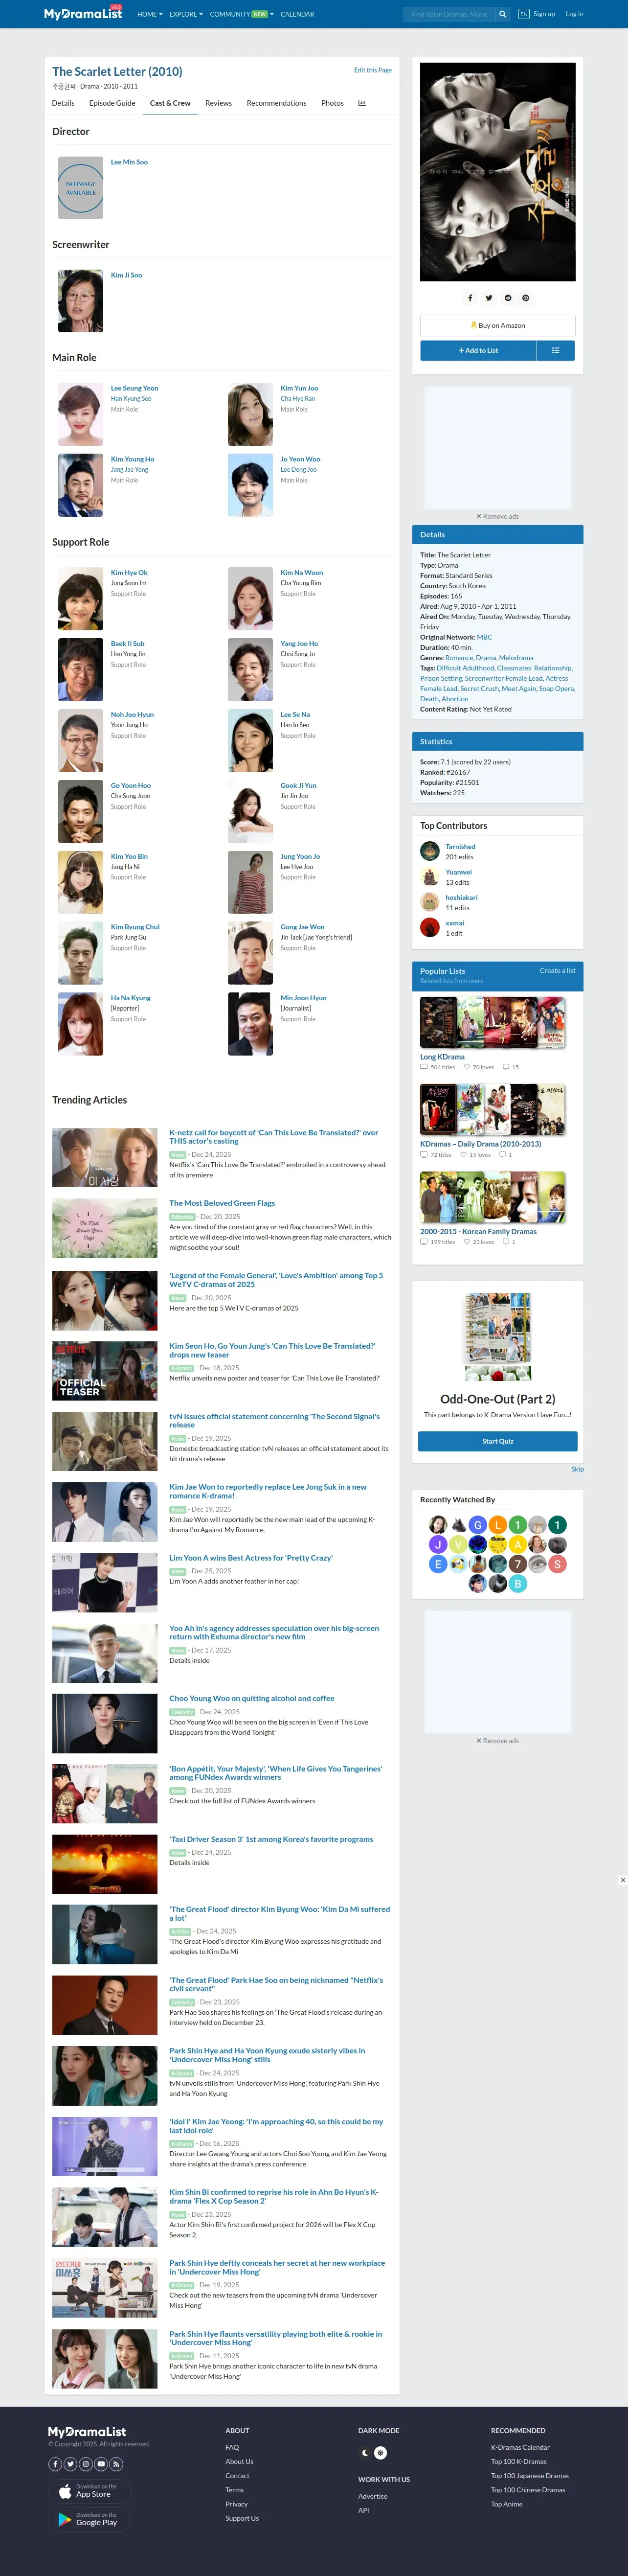Open Choo Young Woo quitting alcohol article
This screenshot has width=628, height=2576.
click(x=252, y=1698)
